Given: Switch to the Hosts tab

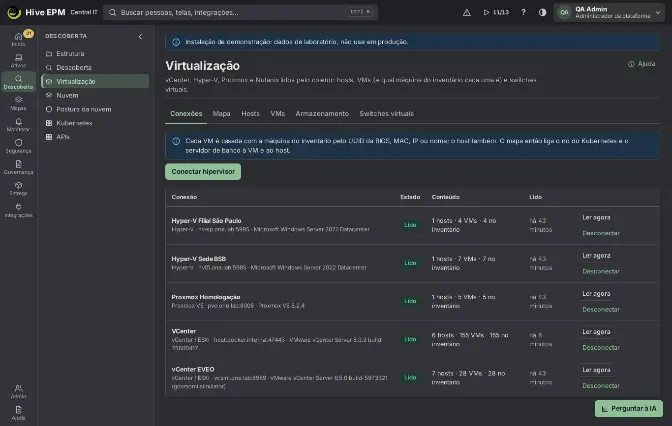Looking at the screenshot, I should tap(250, 114).
